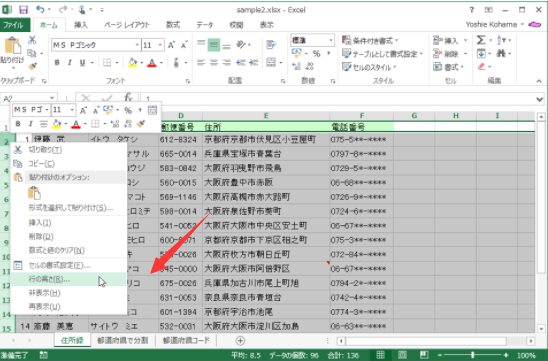Open the font name dropdown in ribbon
This screenshot has width=548, height=361.
137,45
